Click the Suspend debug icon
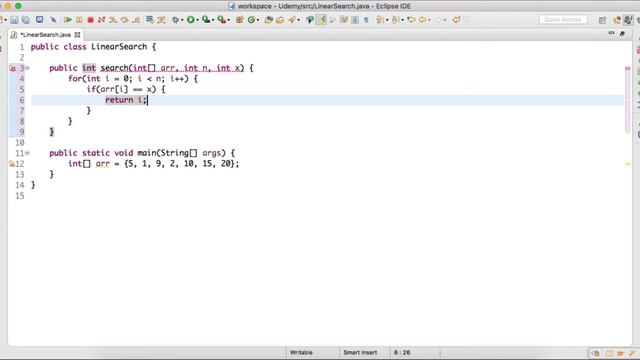 click(79, 20)
